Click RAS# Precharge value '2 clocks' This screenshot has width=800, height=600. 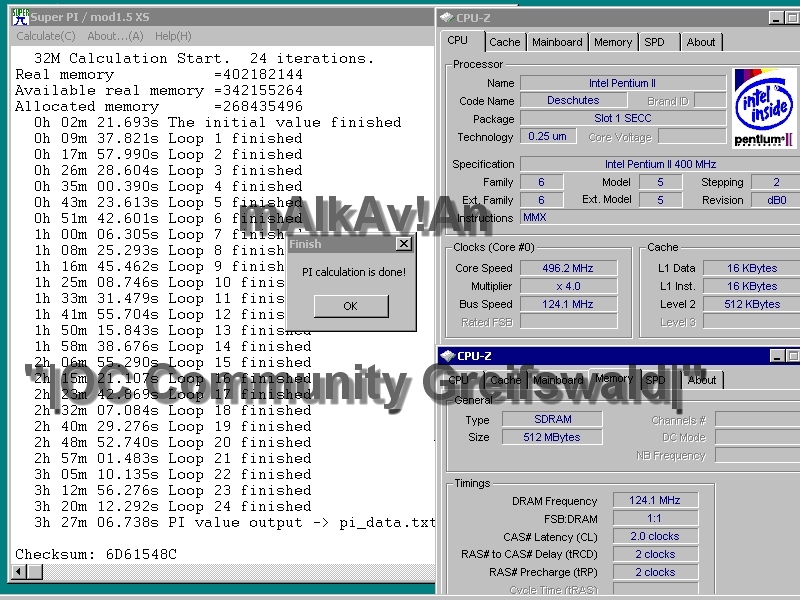[655, 572]
